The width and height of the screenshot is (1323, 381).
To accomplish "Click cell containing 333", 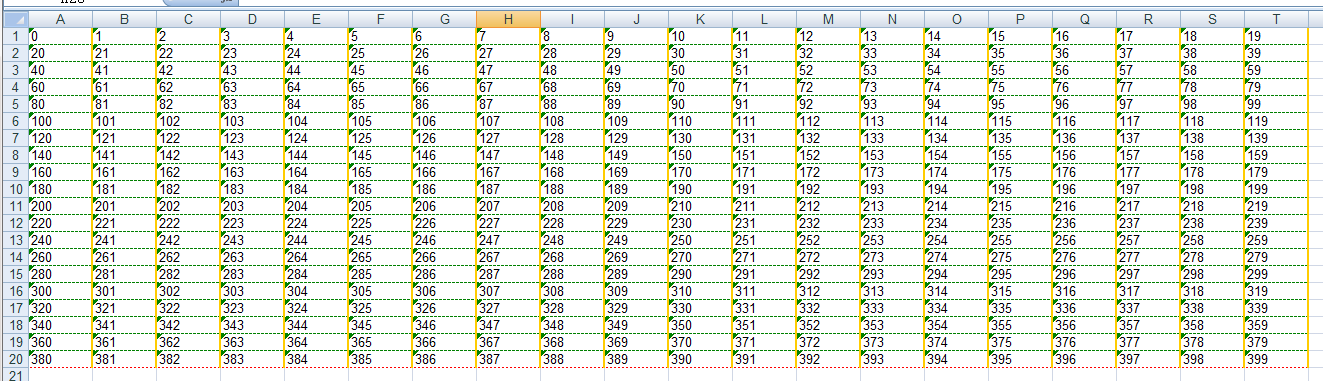I will tap(892, 308).
